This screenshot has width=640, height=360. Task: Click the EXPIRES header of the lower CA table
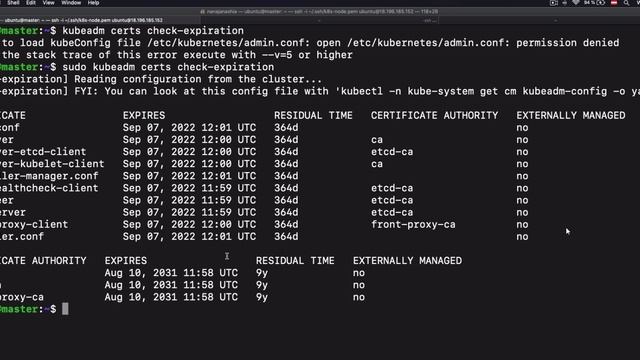[126, 261]
